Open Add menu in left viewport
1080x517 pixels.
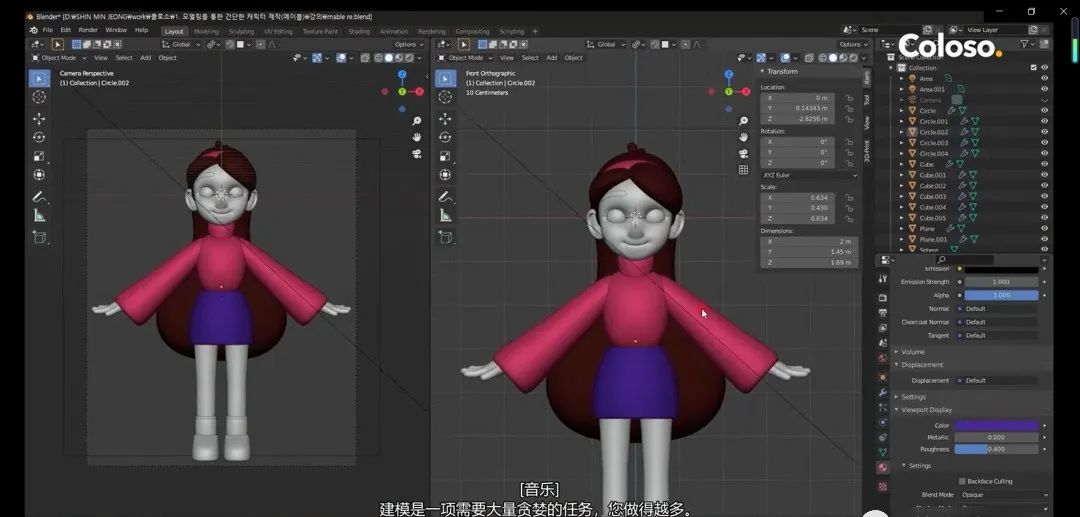[x=145, y=58]
